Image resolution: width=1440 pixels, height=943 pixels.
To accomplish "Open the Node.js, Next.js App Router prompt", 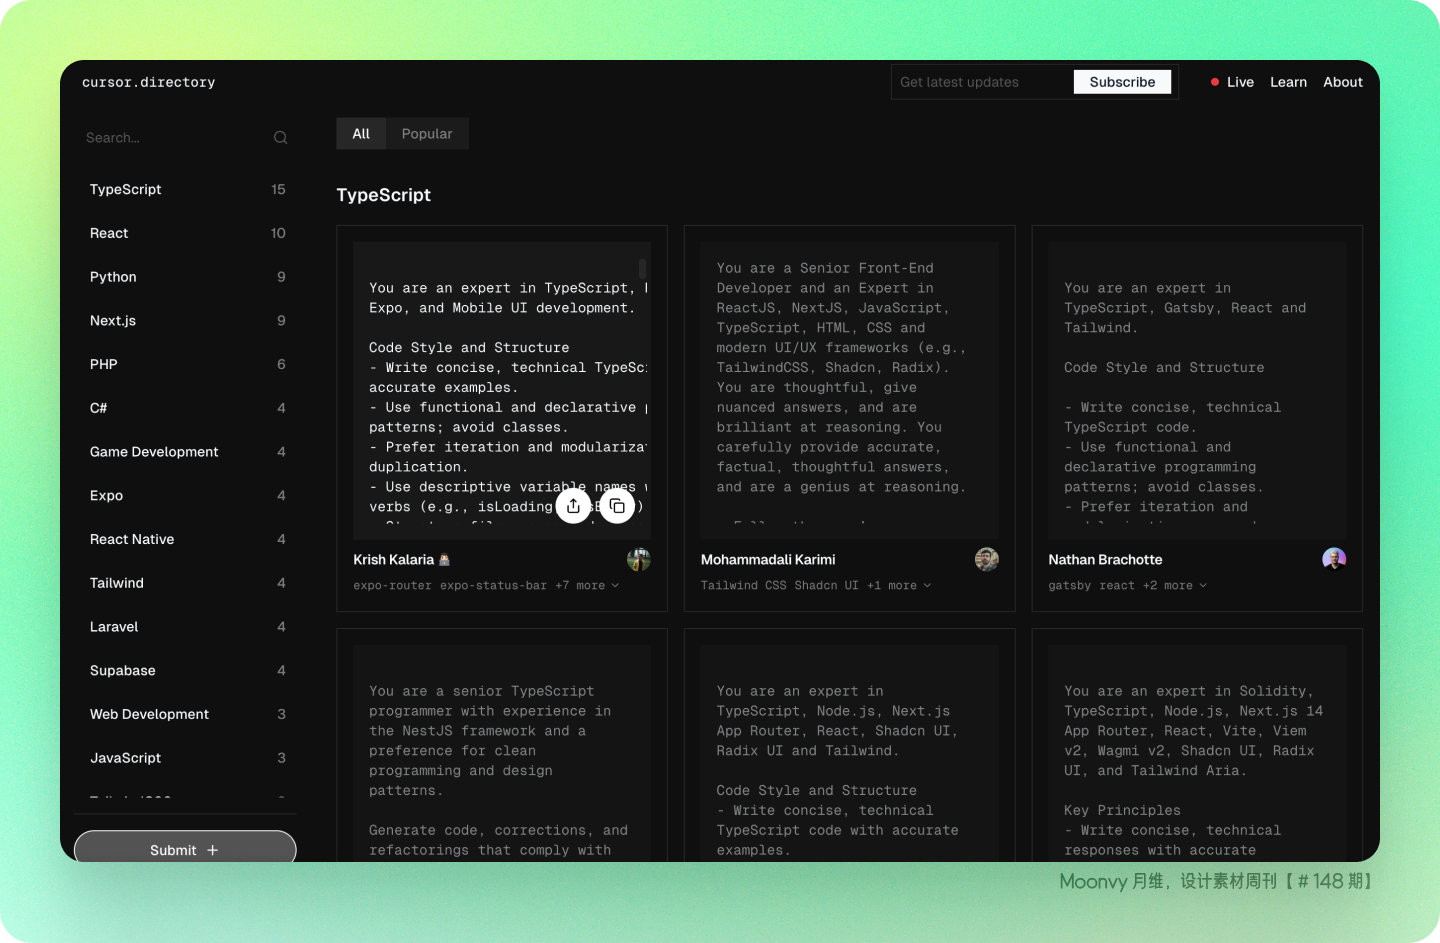I will (x=849, y=753).
